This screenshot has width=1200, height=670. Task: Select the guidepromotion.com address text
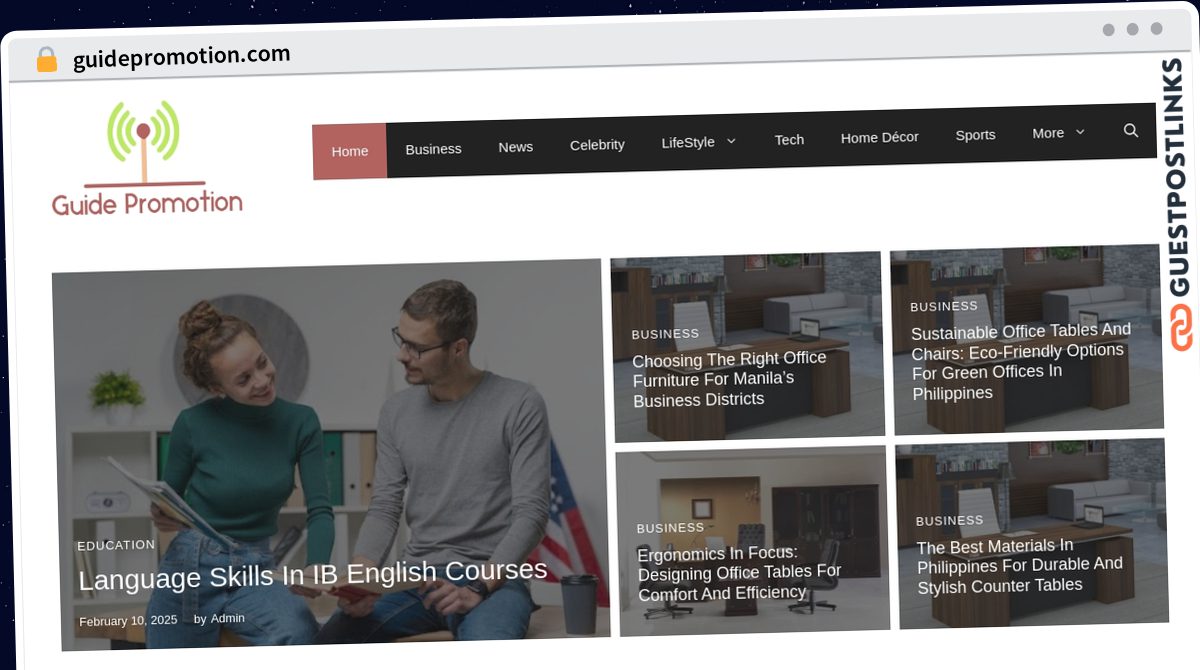point(181,56)
